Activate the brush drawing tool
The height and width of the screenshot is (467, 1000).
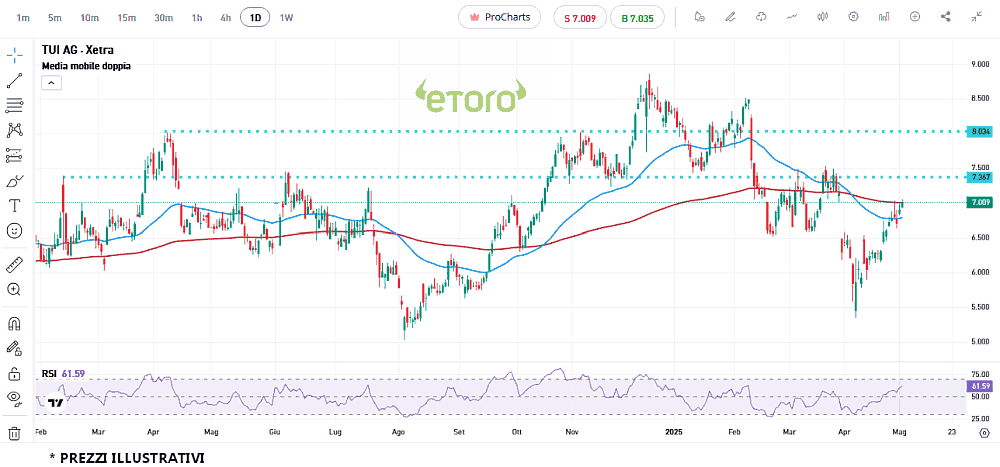(14, 181)
